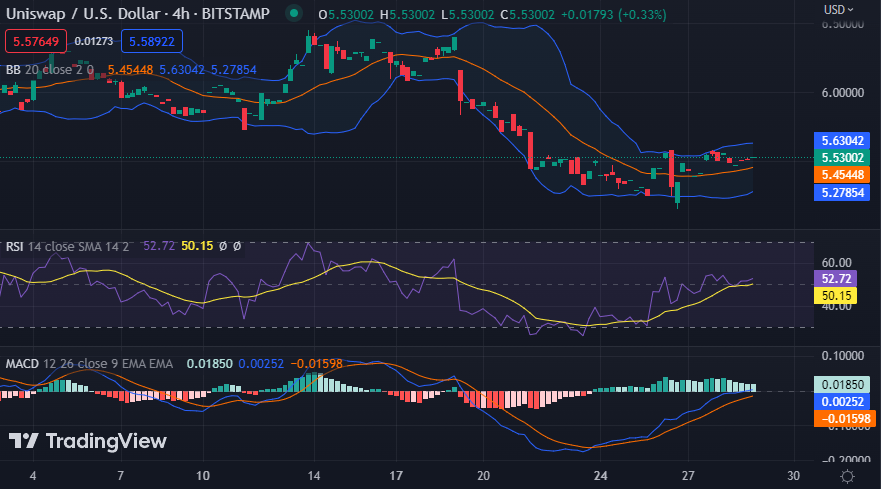Click the BB upper value 5.63042 in legend
The height and width of the screenshot is (489, 881).
[x=182, y=70]
